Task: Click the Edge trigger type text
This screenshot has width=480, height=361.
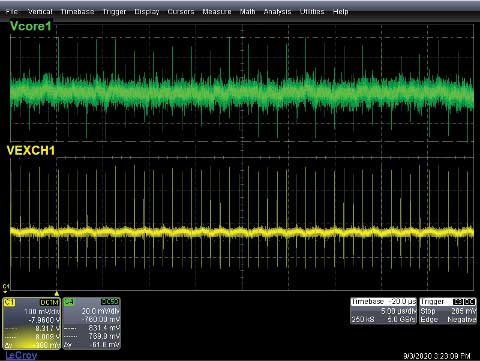Action: click(429, 320)
